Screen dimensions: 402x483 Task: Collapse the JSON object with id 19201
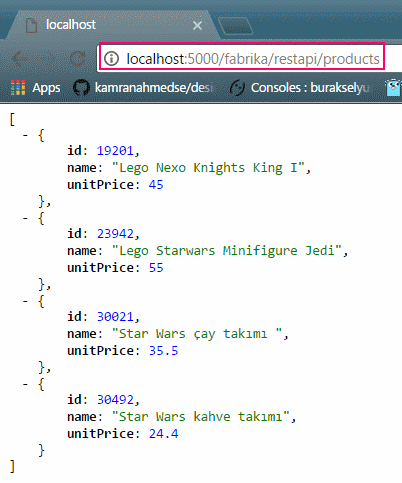(x=25, y=136)
